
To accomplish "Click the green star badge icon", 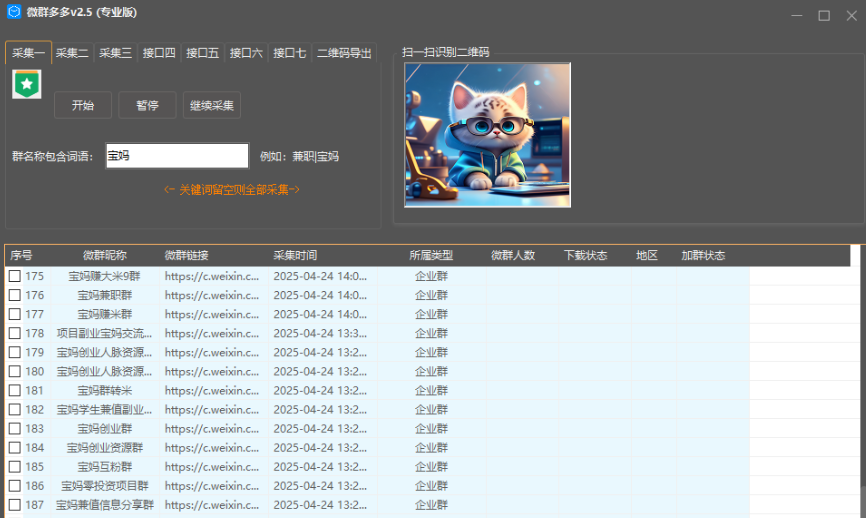I will 27,85.
